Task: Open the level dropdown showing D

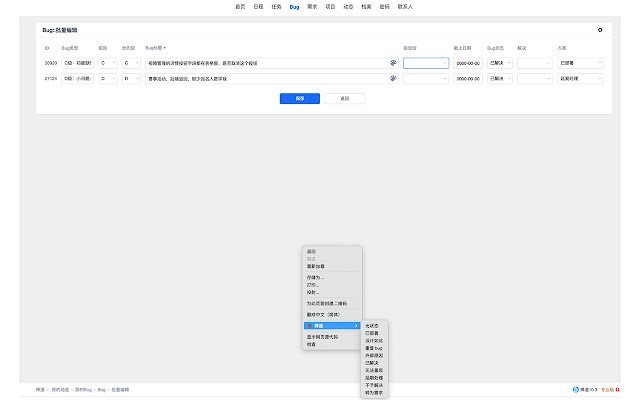Action: [108, 78]
